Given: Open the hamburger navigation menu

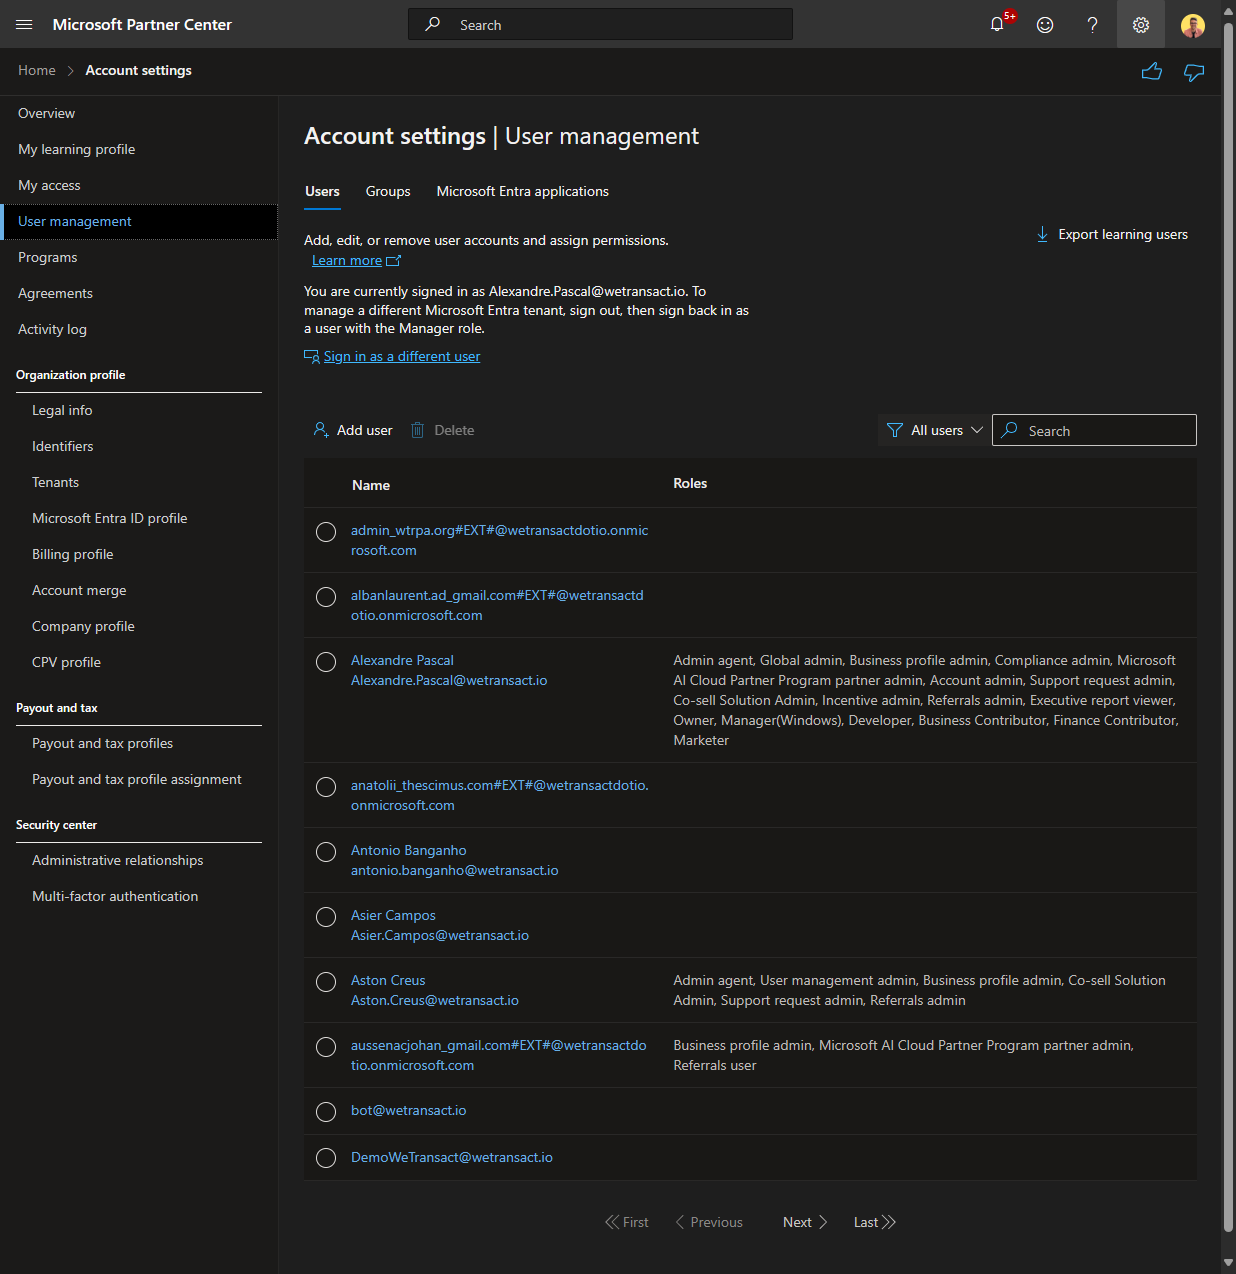Looking at the screenshot, I should [24, 24].
